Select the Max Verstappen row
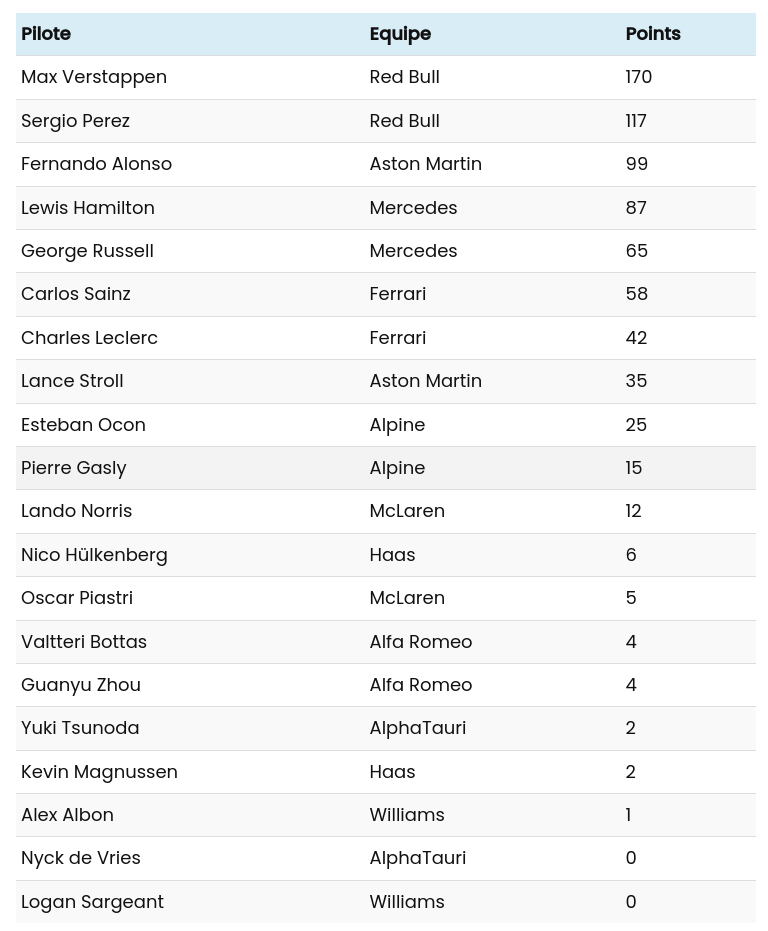 click(x=94, y=77)
